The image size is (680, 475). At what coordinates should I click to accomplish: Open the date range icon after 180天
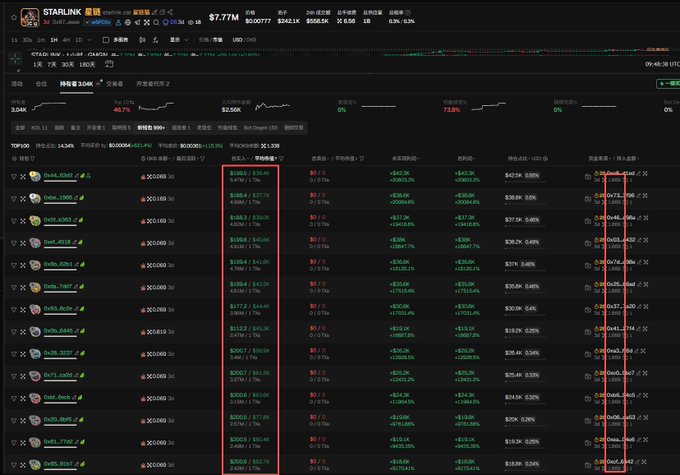[109, 64]
